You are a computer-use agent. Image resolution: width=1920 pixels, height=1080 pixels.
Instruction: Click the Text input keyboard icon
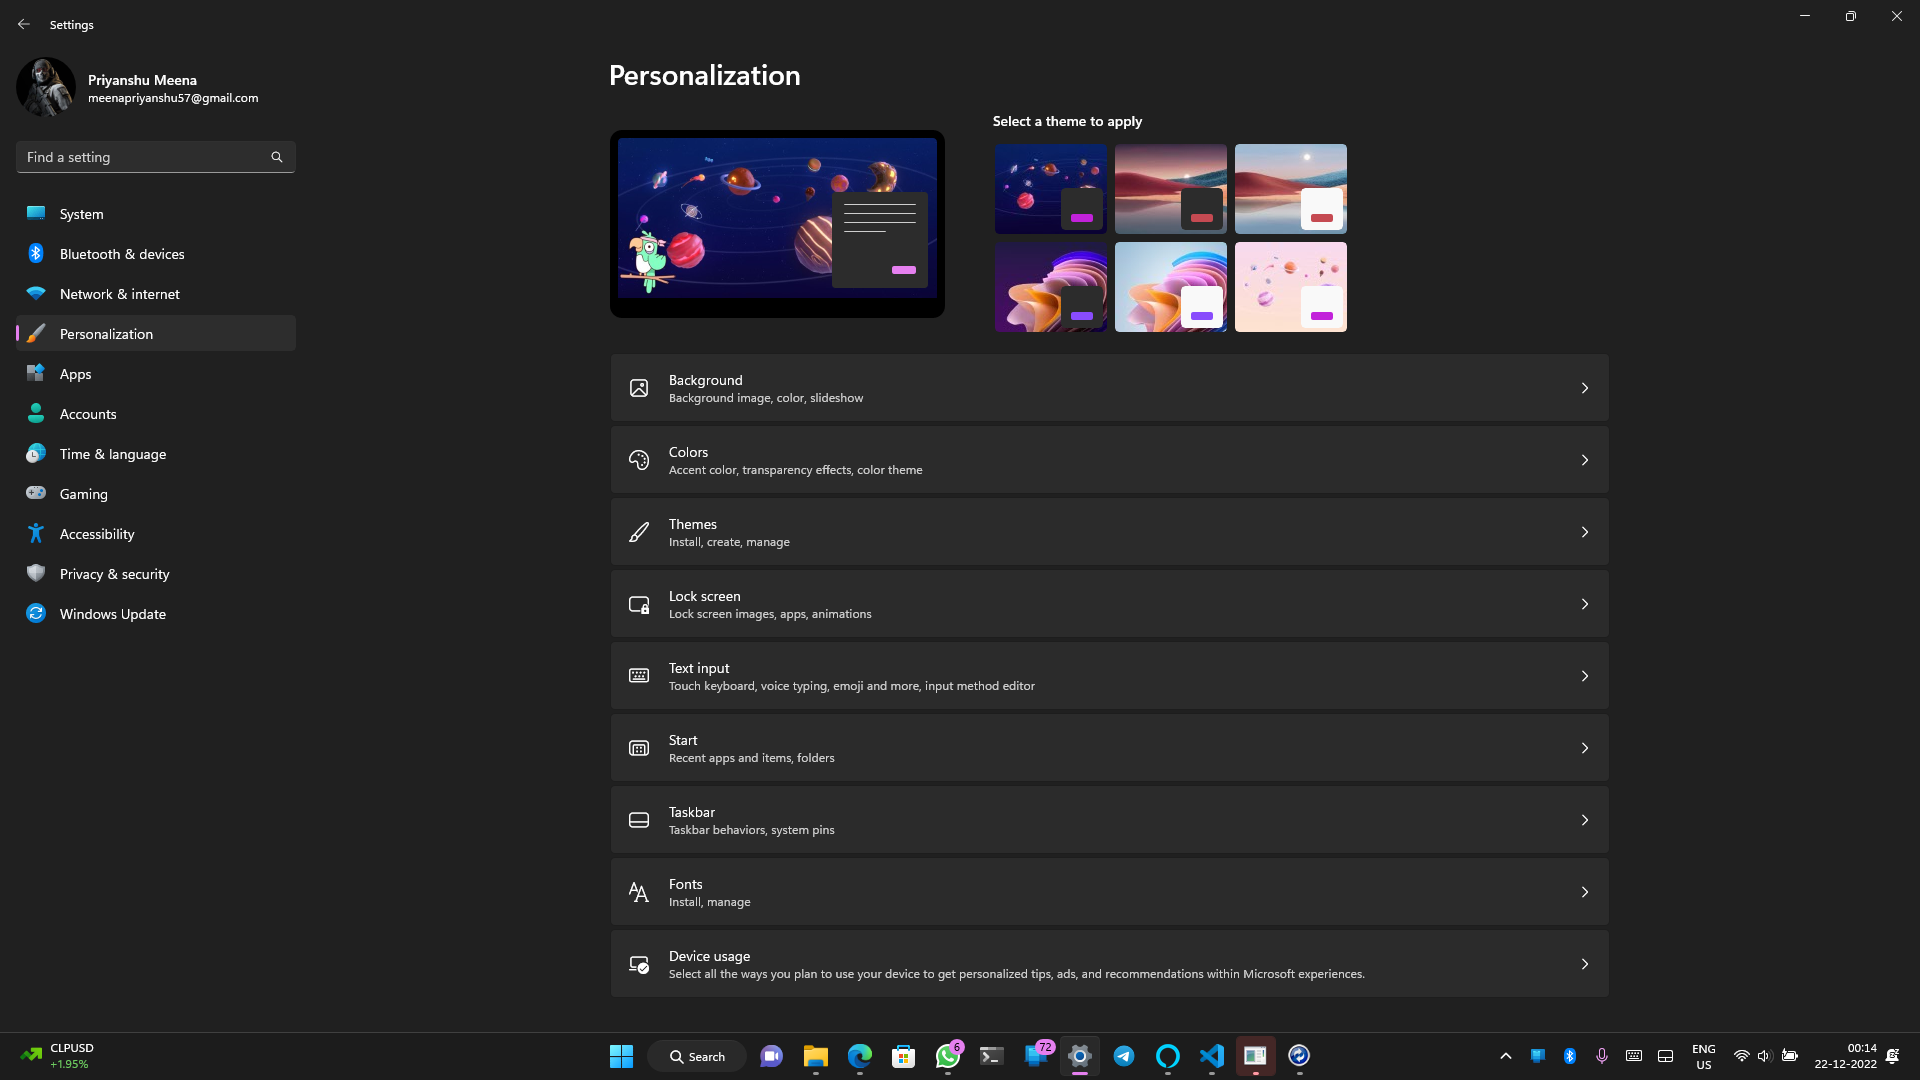point(639,676)
